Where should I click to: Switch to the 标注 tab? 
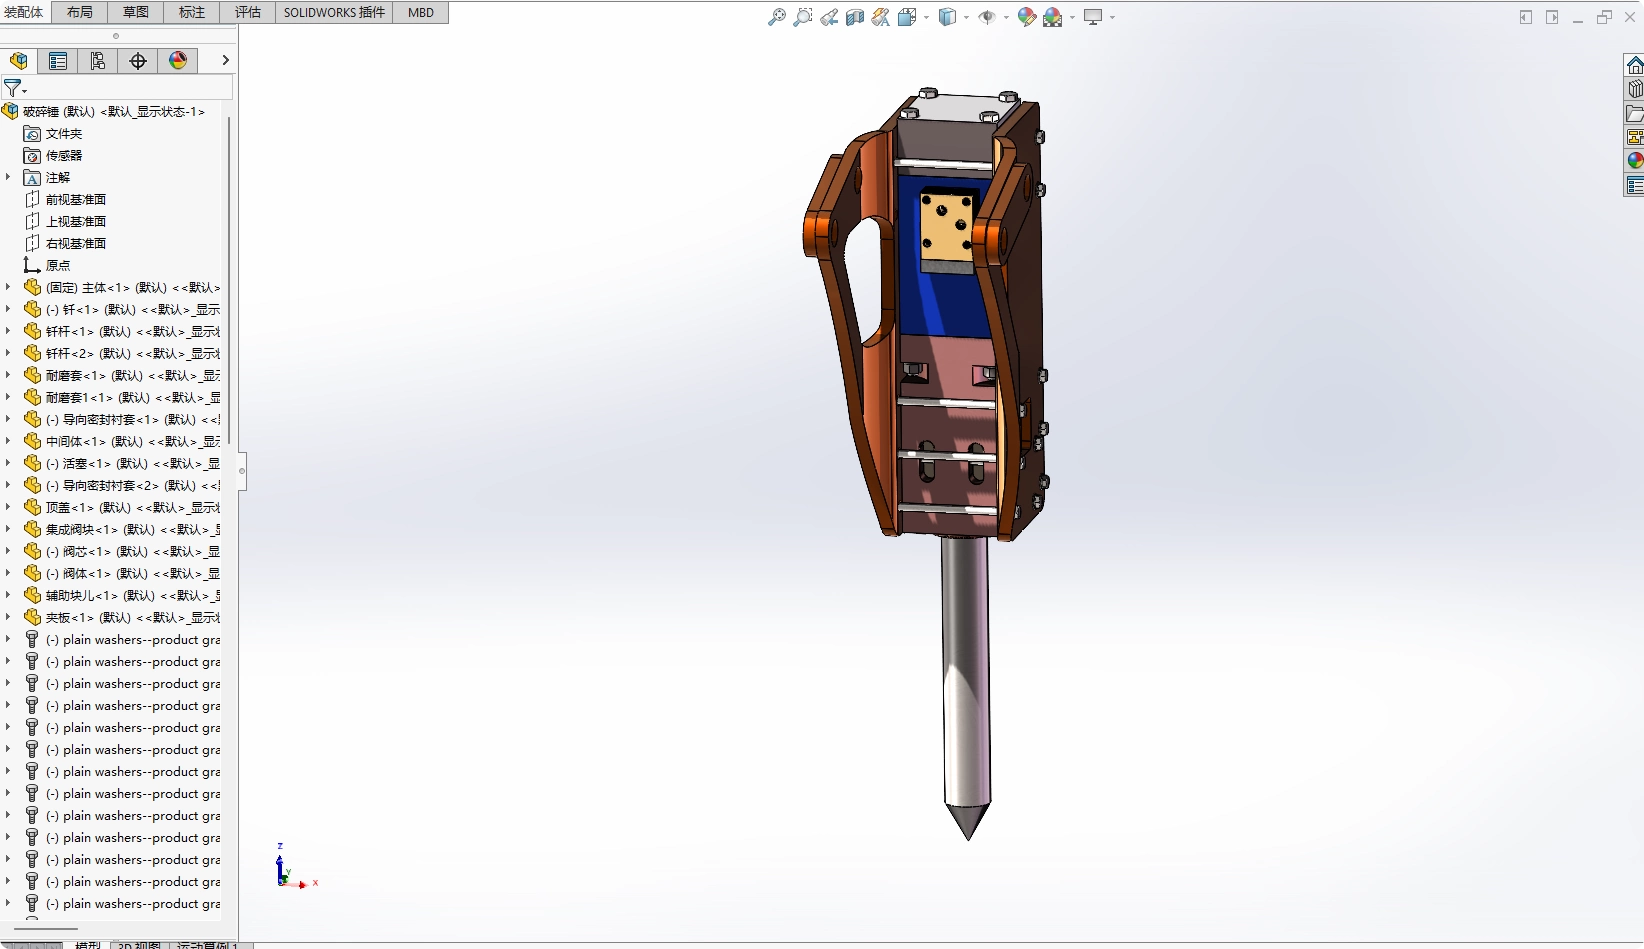[x=192, y=12]
